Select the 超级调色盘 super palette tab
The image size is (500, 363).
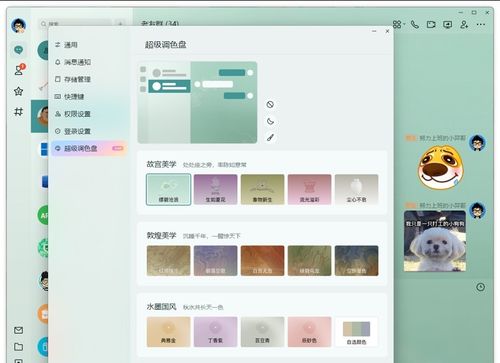point(88,148)
